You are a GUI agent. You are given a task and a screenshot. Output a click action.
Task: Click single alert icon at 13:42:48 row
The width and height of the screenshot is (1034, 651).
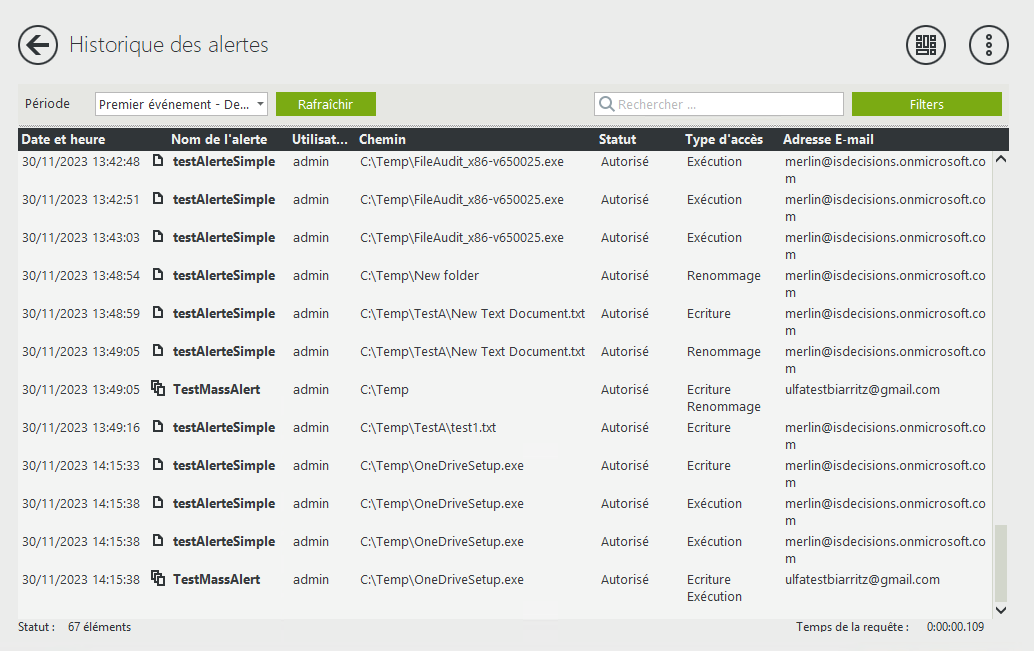pyautogui.click(x=158, y=161)
